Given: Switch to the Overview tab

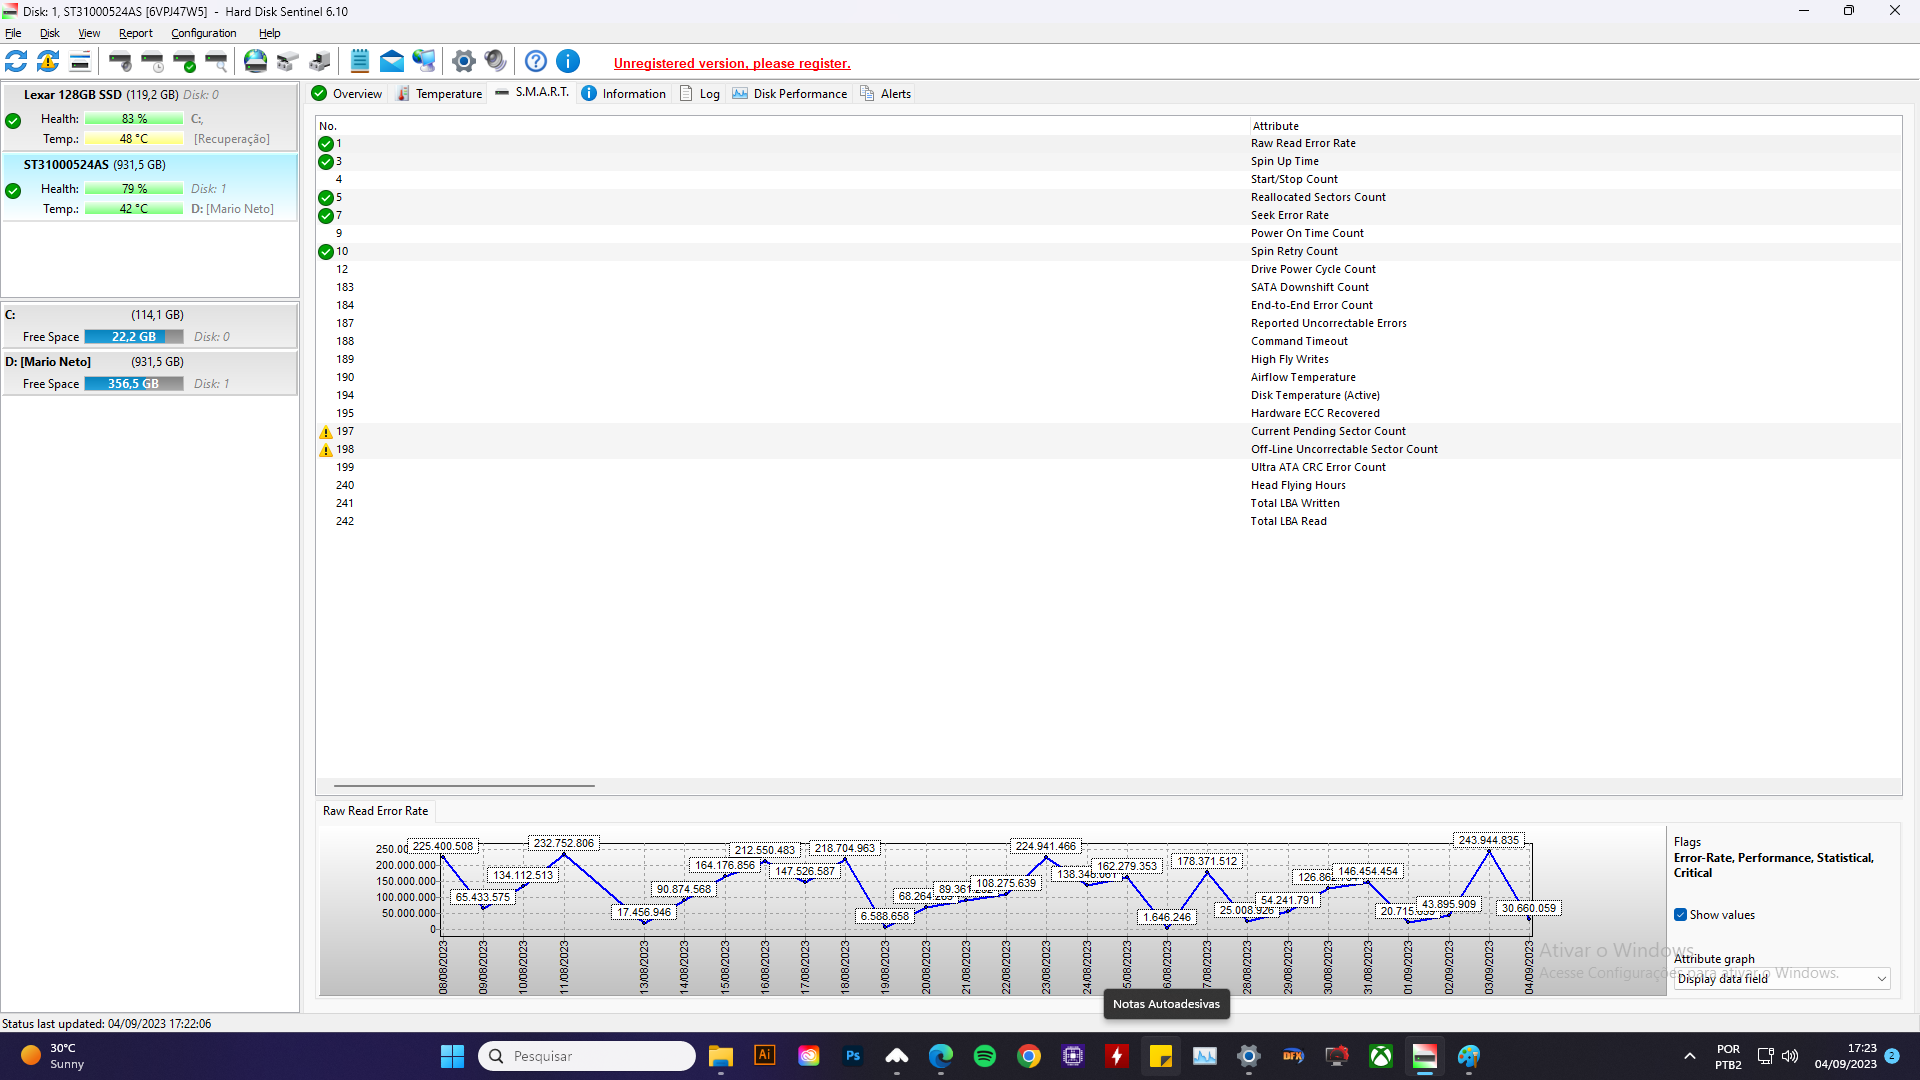Looking at the screenshot, I should [347, 94].
